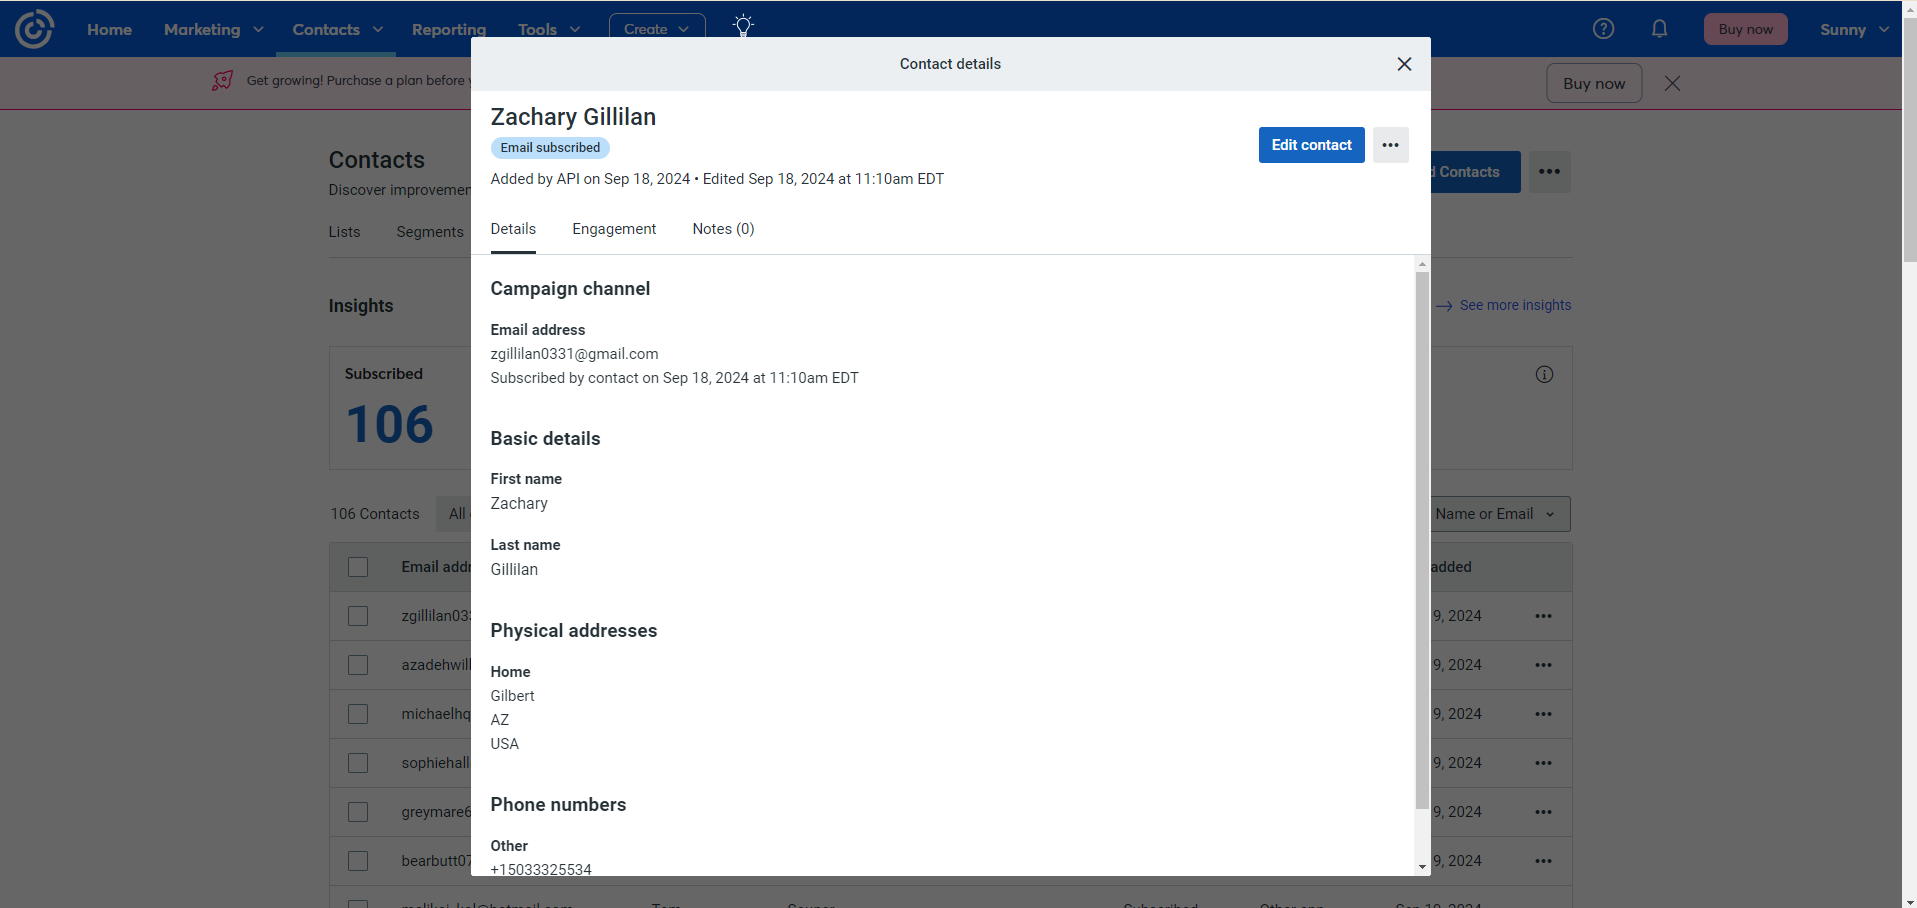Follow the See more insights link
The height and width of the screenshot is (908, 1917).
(1514, 305)
